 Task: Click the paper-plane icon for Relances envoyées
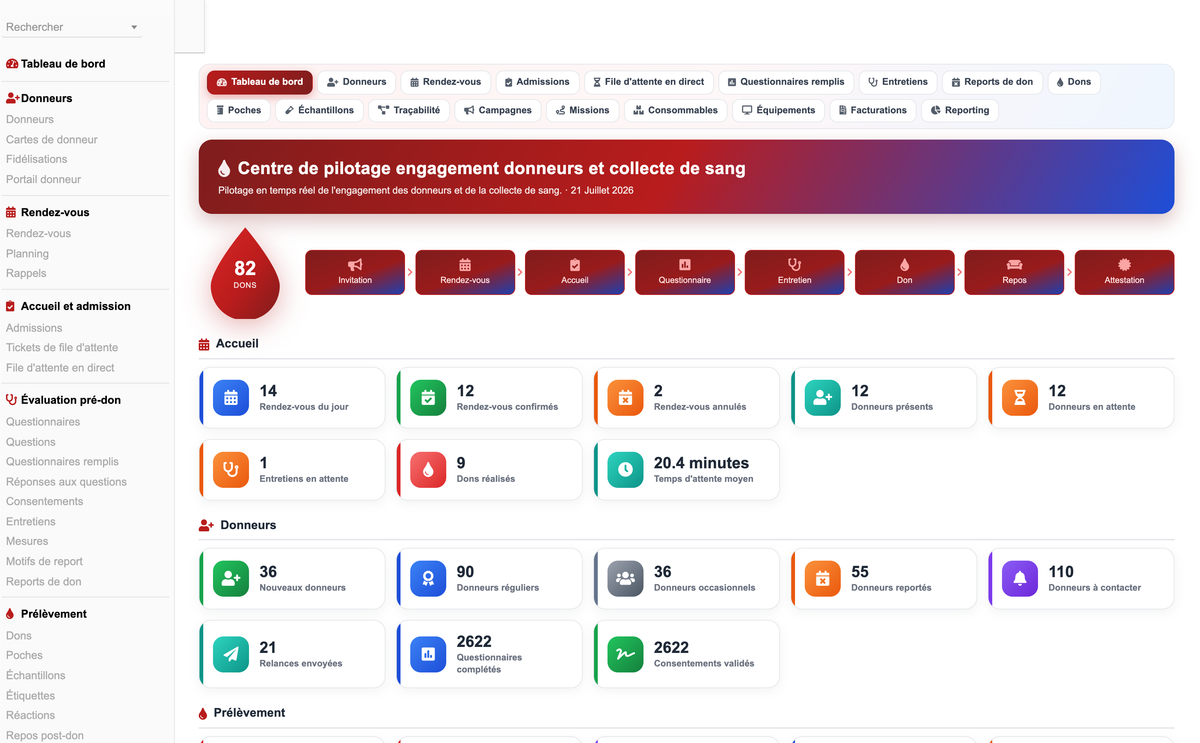click(231, 654)
